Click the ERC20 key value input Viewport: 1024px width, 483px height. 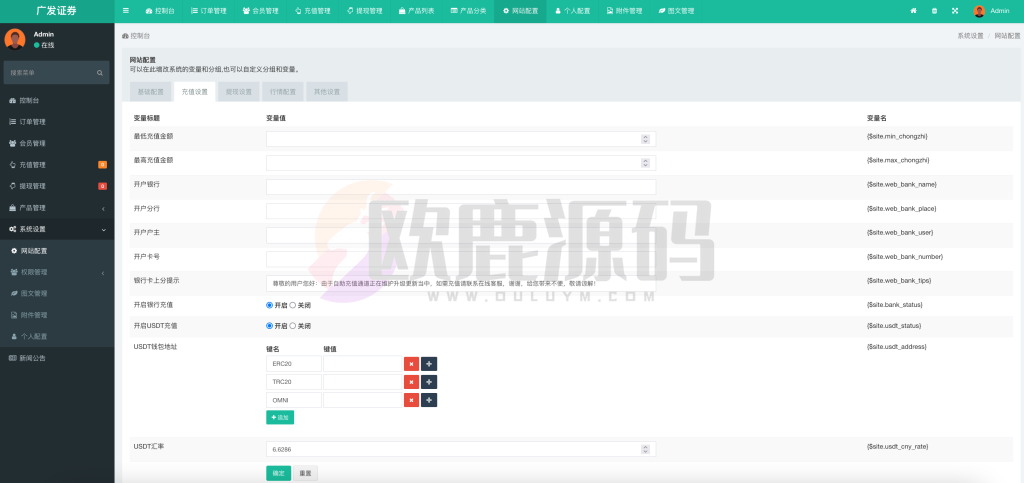coord(362,364)
